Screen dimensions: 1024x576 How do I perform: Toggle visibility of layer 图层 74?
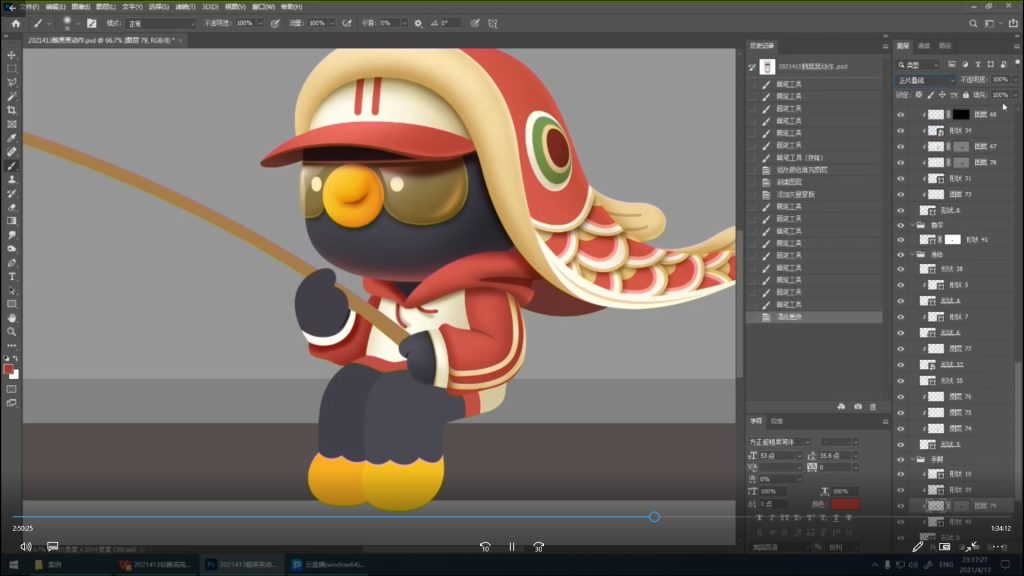point(900,428)
